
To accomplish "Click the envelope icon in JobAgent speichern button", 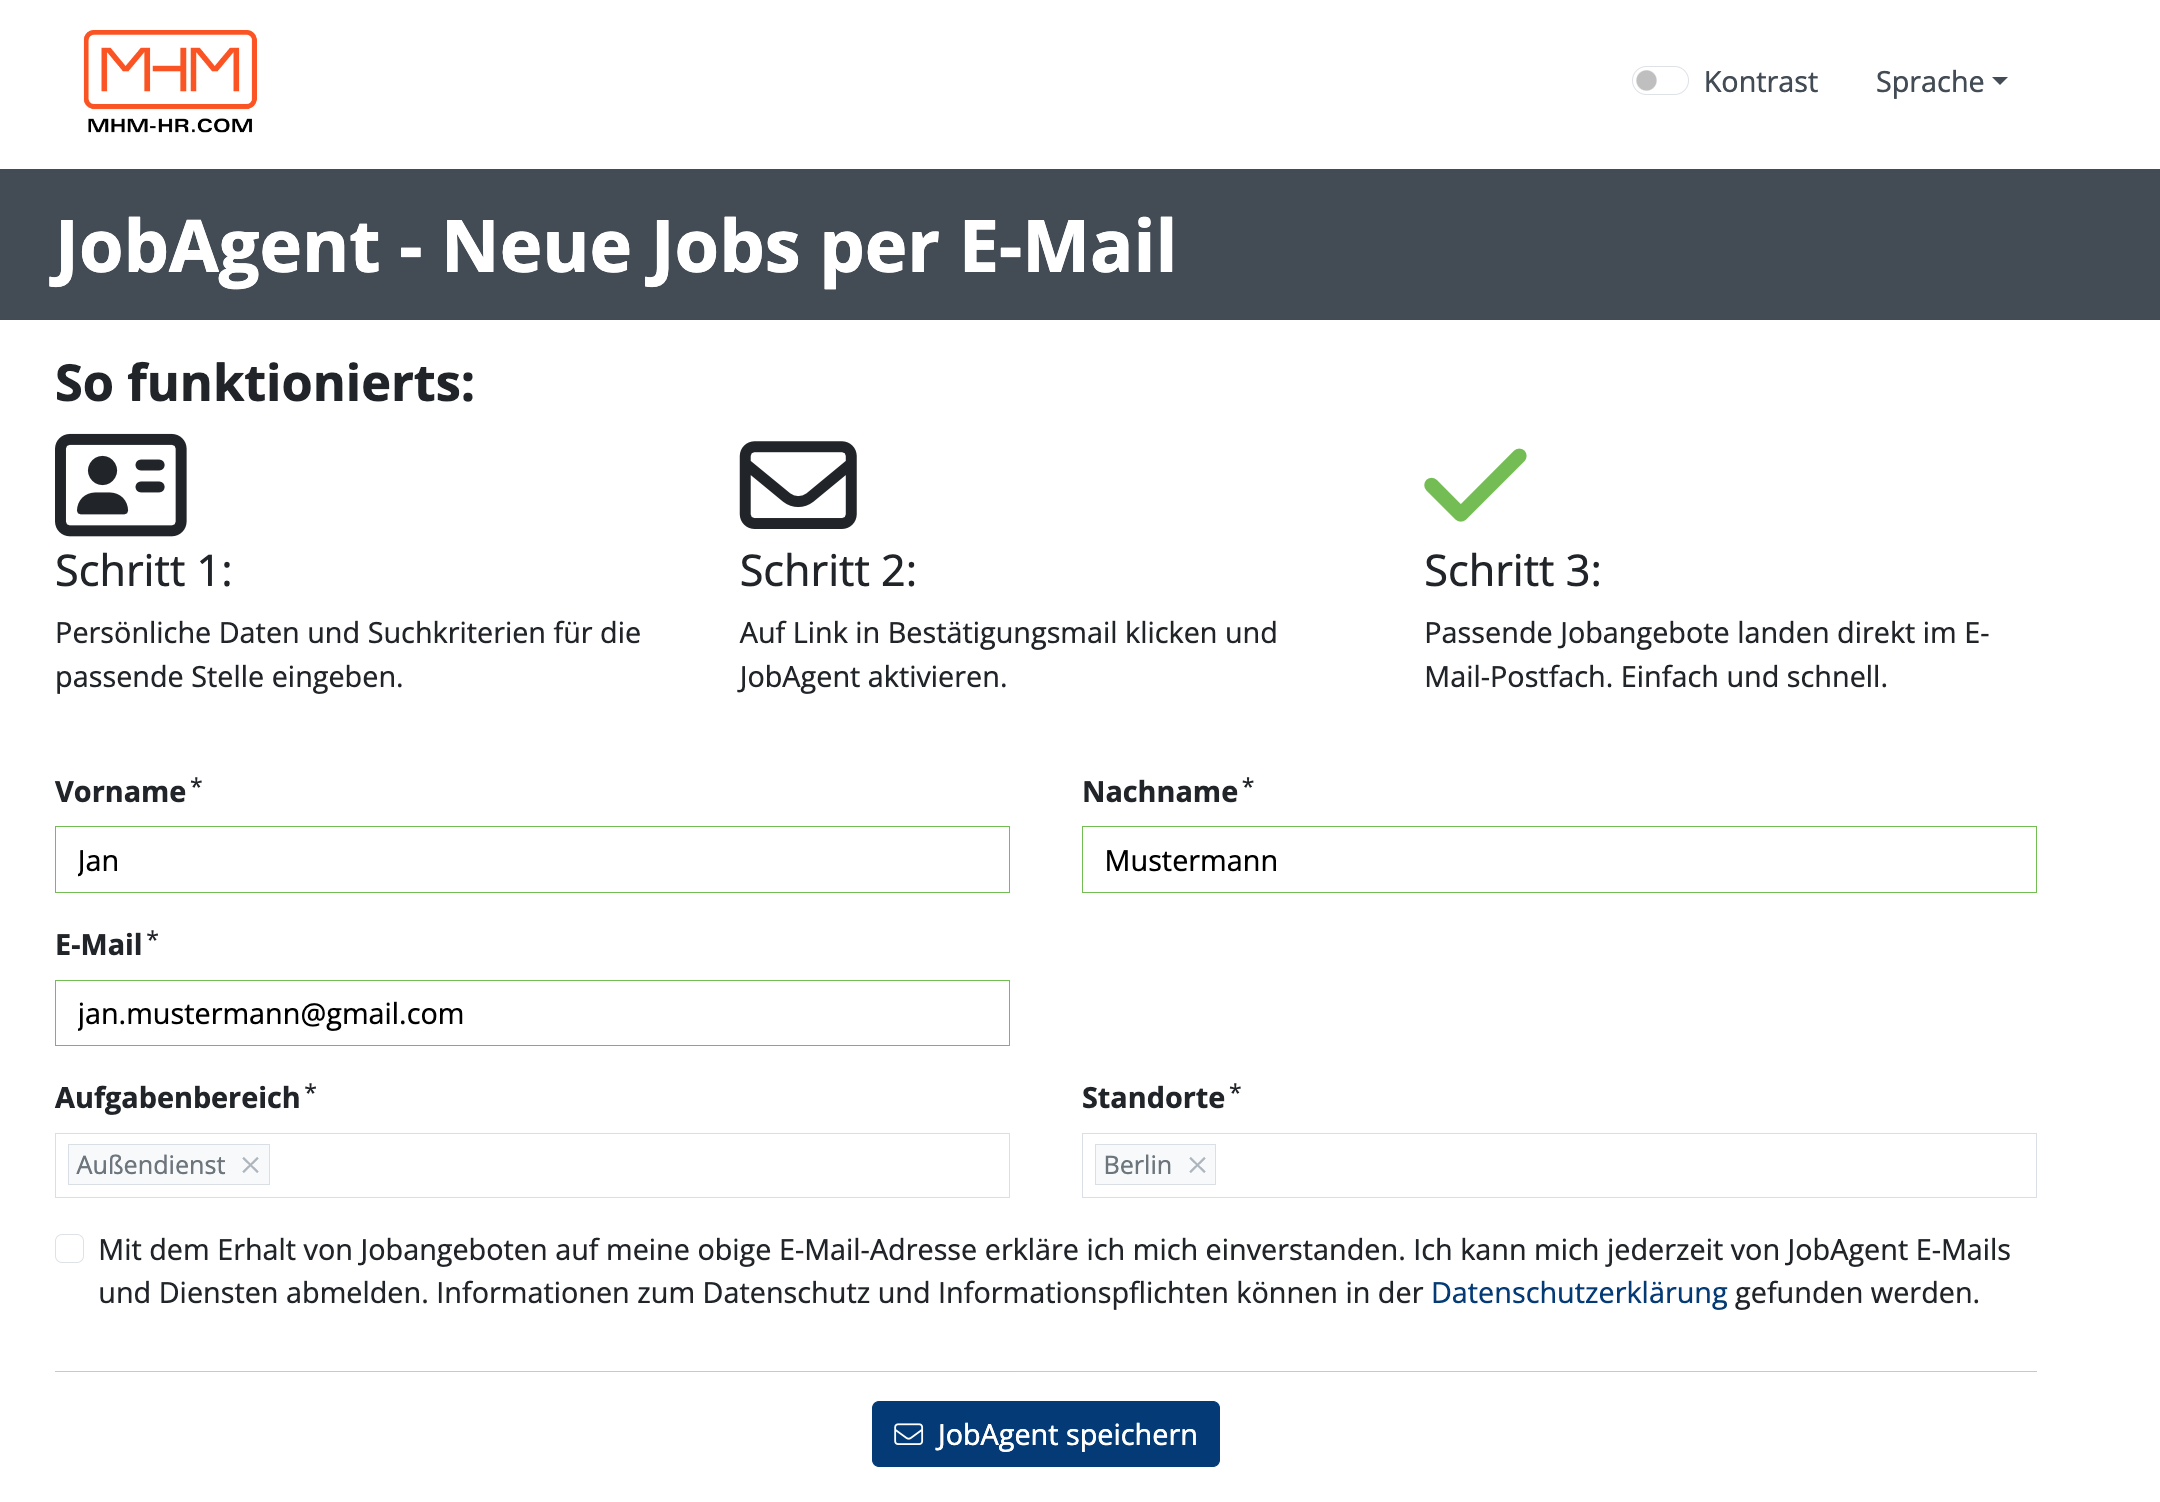I will (x=909, y=1434).
